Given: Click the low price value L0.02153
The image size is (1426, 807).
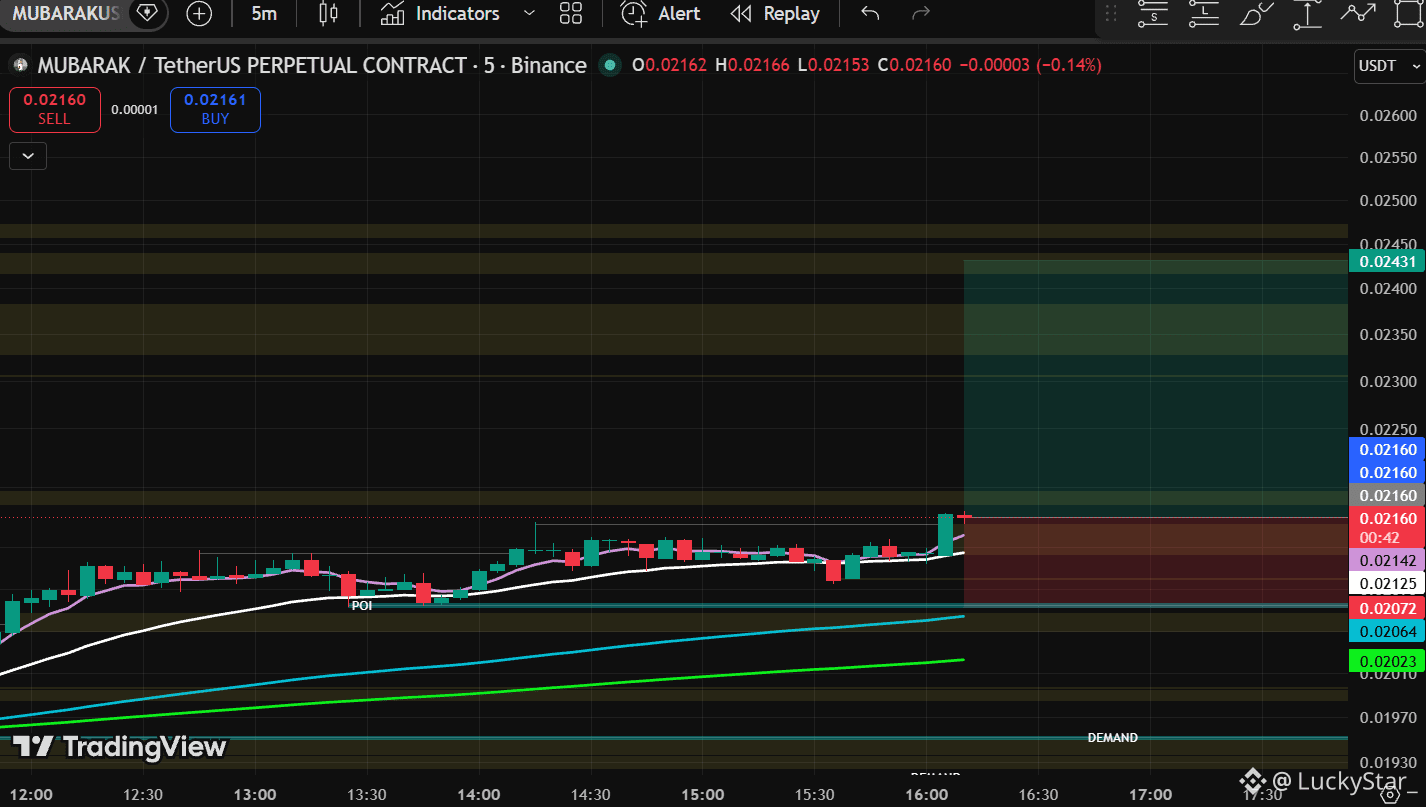Looking at the screenshot, I should [833, 66].
